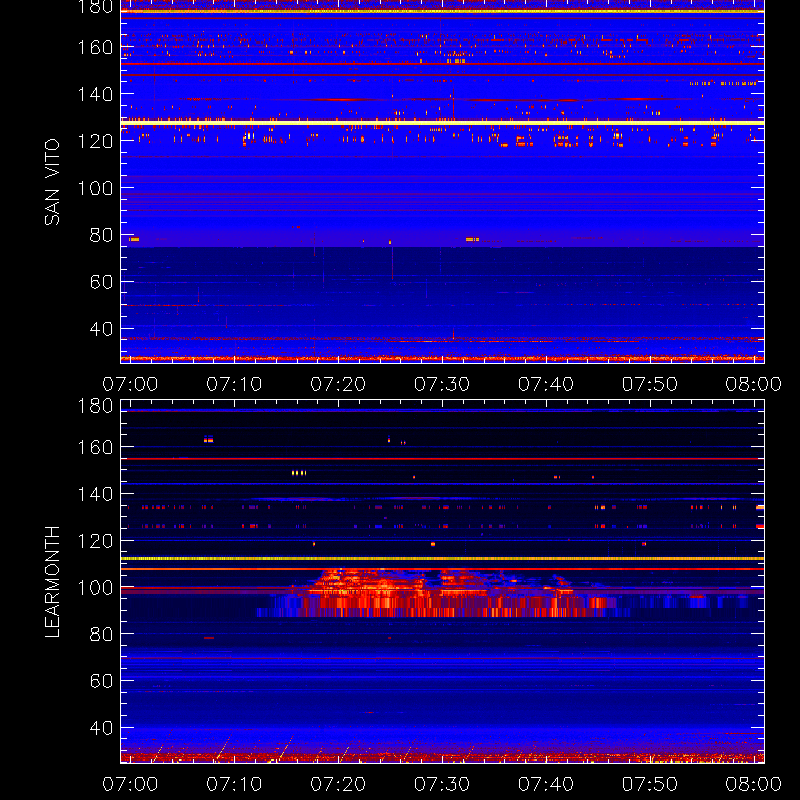Click 07:30 time label under San Vito plot
Viewport: 800px width, 800px height.
coord(442,384)
